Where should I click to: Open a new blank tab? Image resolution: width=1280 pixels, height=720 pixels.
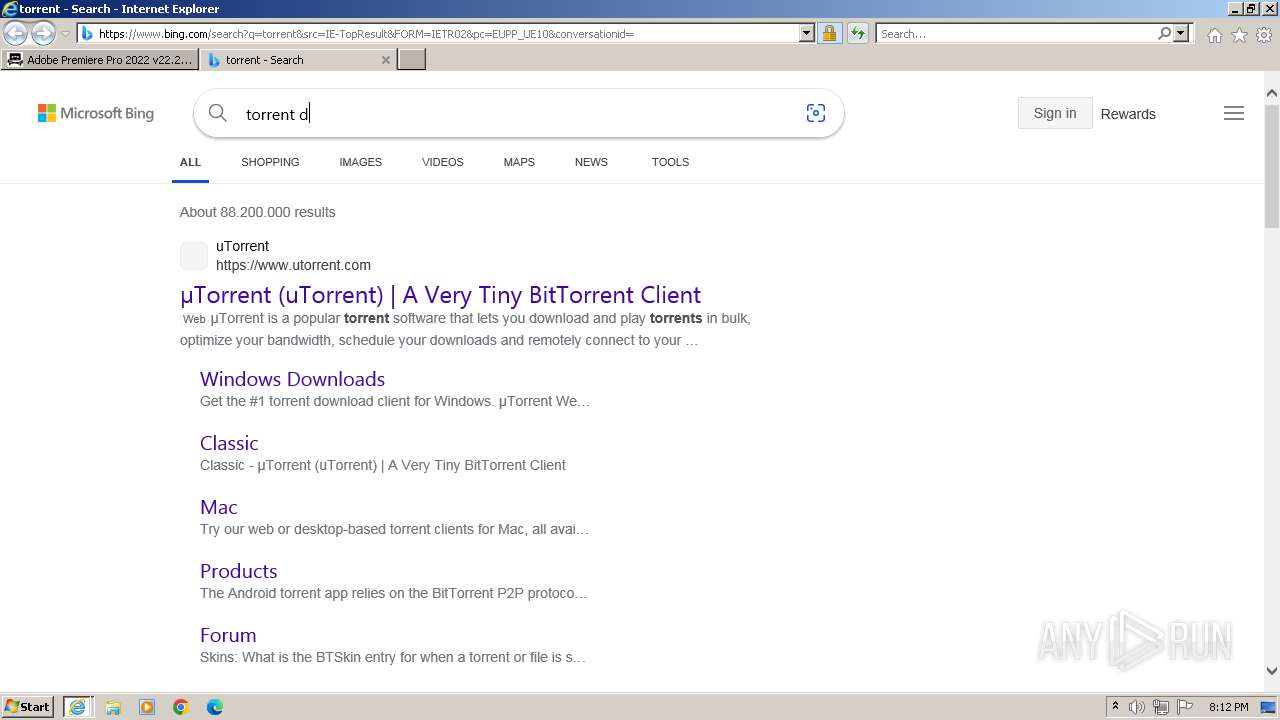(412, 60)
